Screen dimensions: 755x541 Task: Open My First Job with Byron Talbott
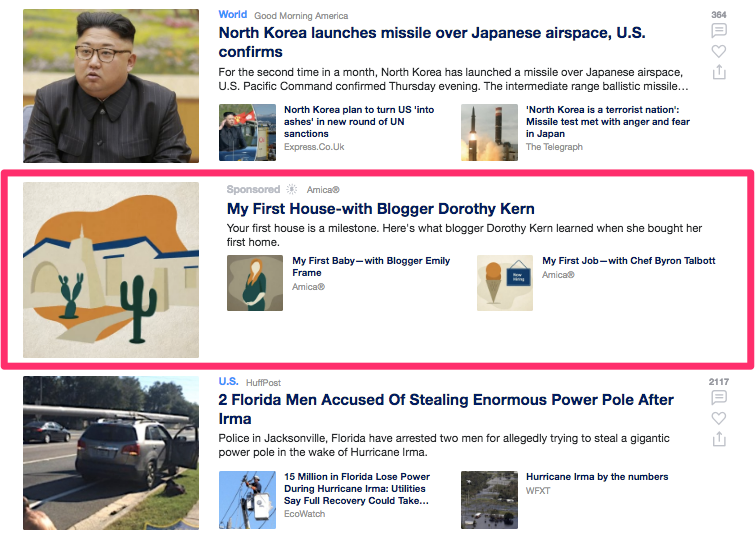(628, 260)
